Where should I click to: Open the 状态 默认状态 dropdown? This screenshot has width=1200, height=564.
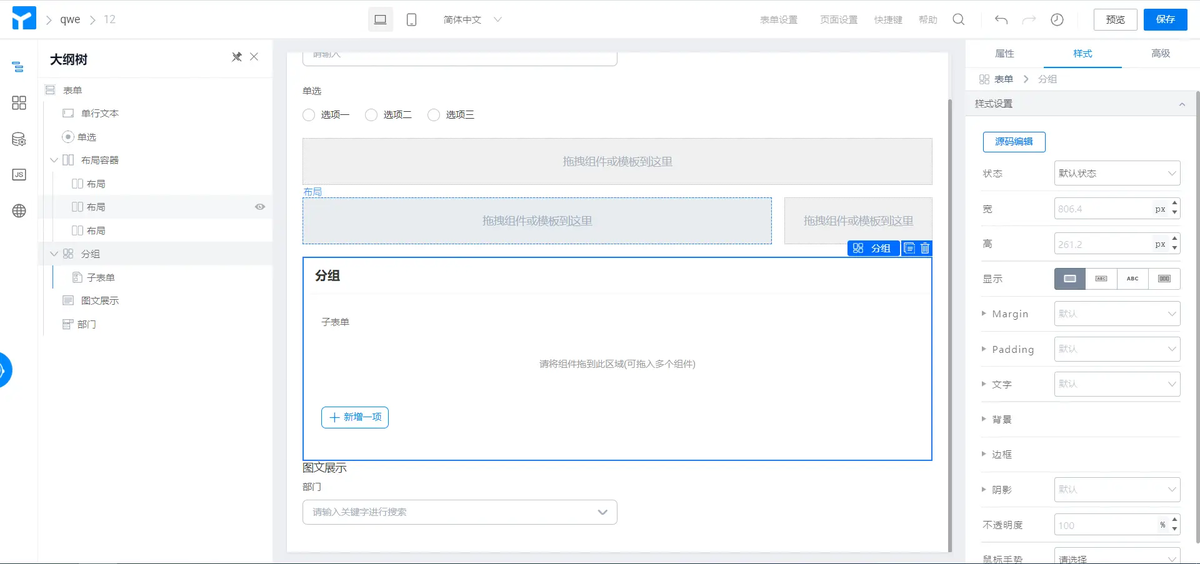1117,174
